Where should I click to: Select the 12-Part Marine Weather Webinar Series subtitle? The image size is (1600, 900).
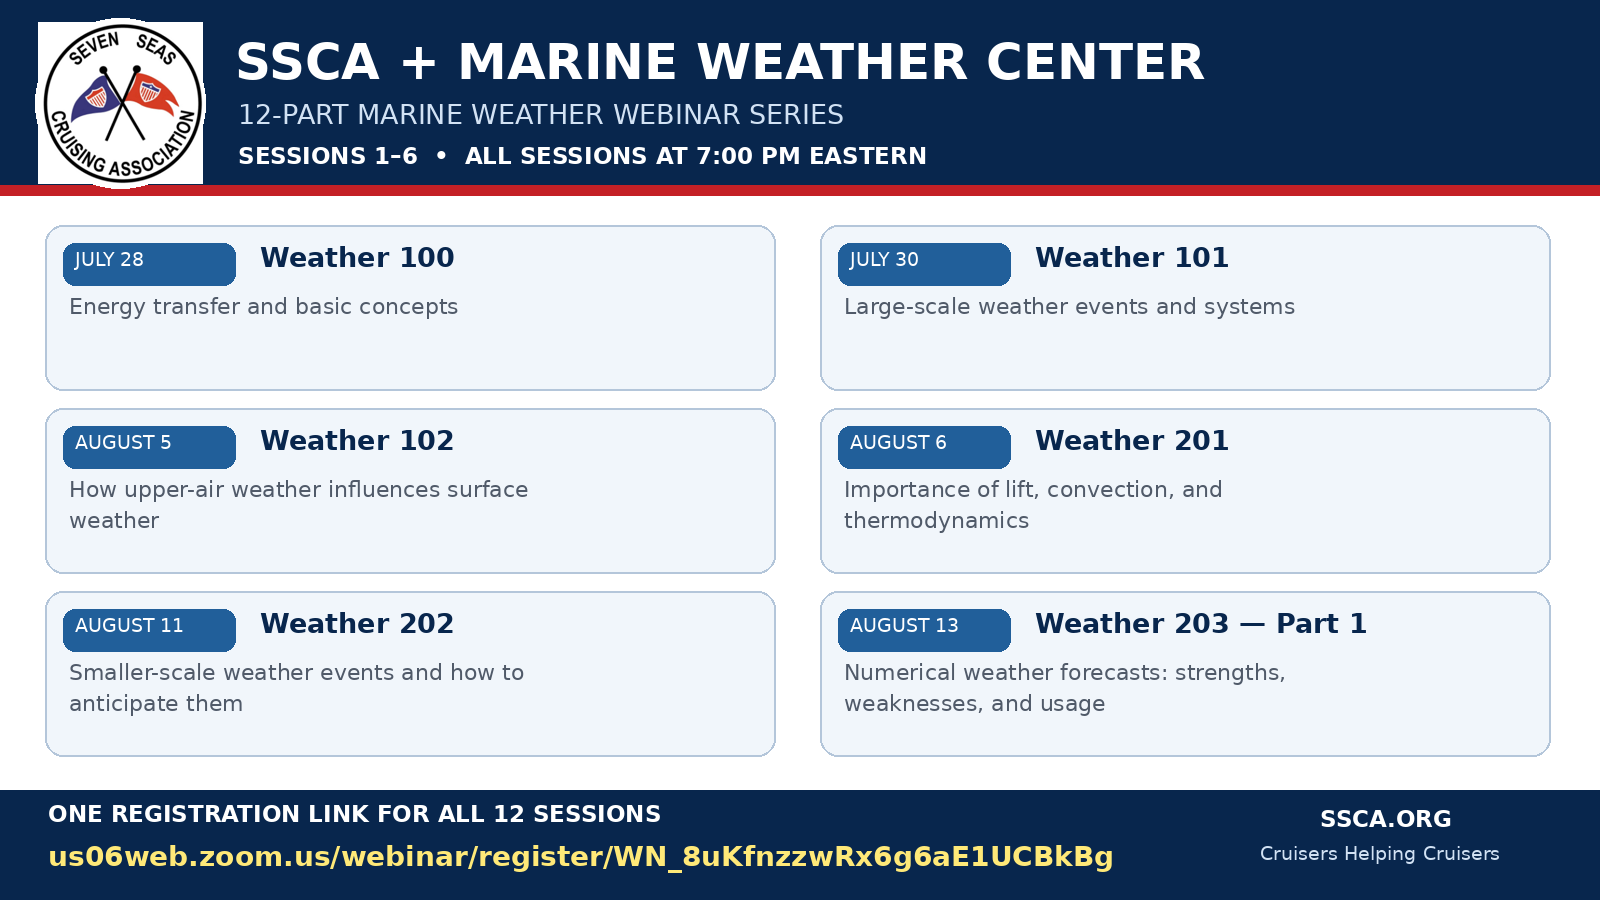click(541, 115)
